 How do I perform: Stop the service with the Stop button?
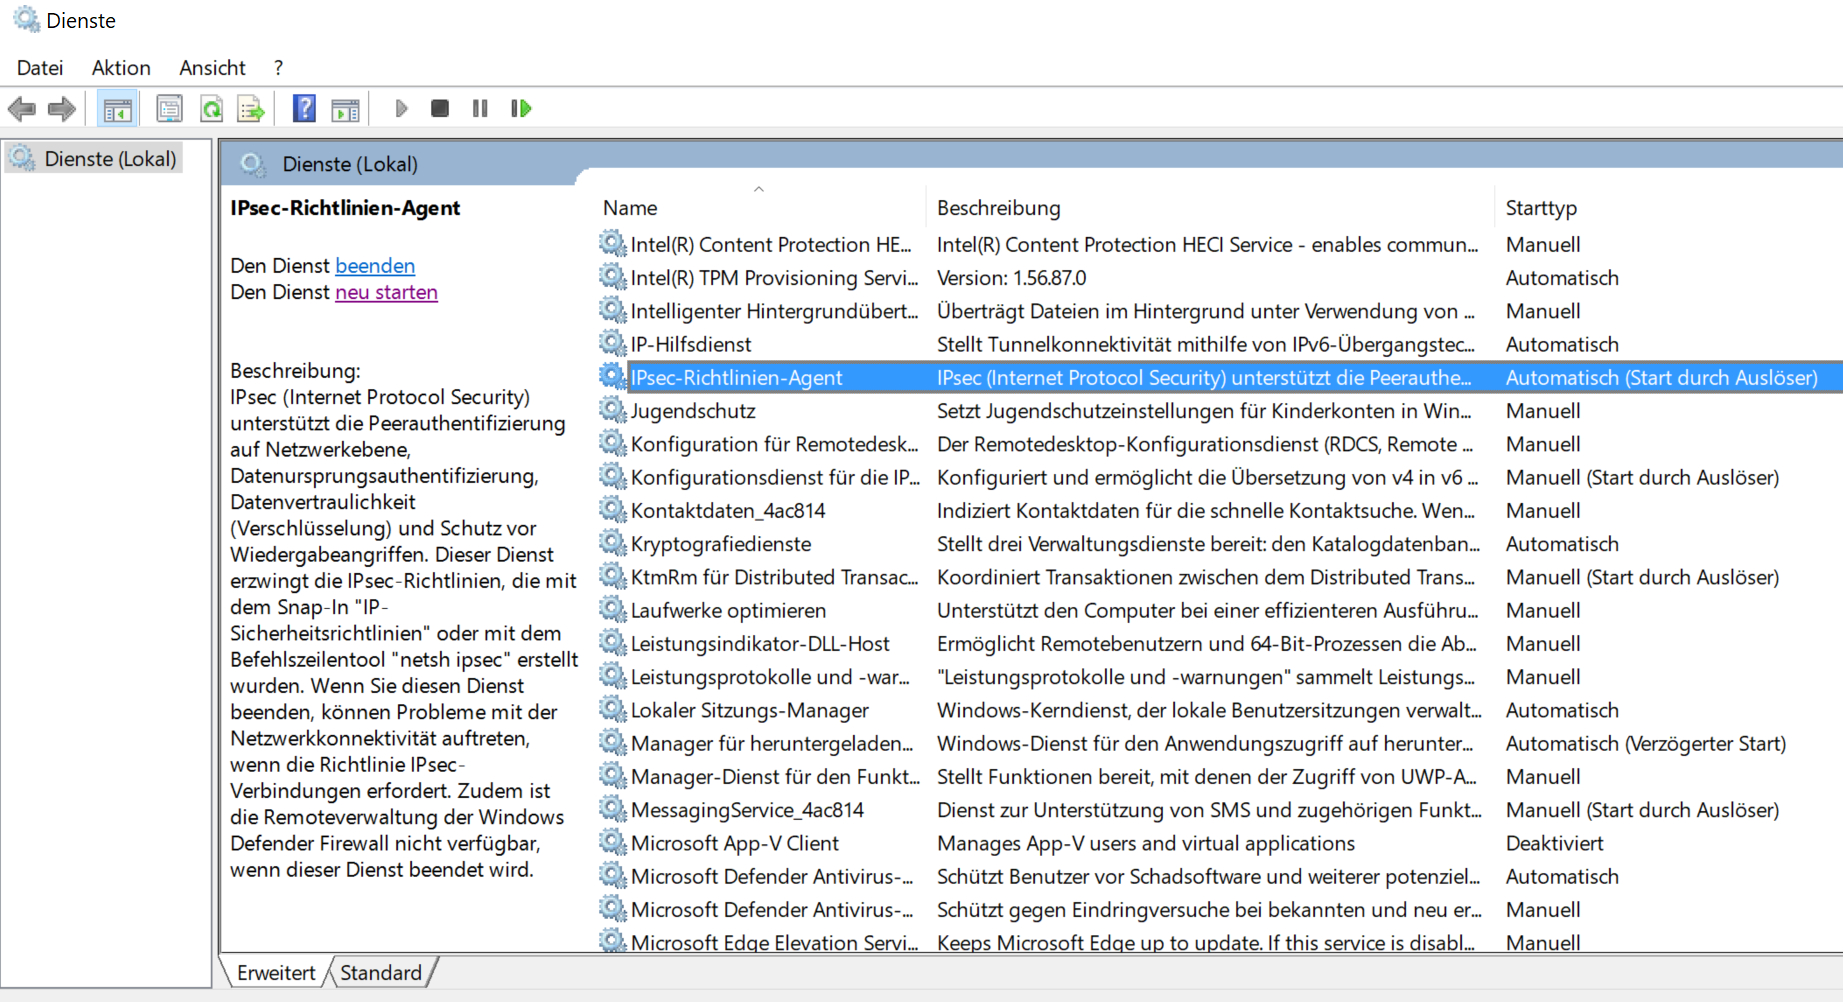coord(439,108)
